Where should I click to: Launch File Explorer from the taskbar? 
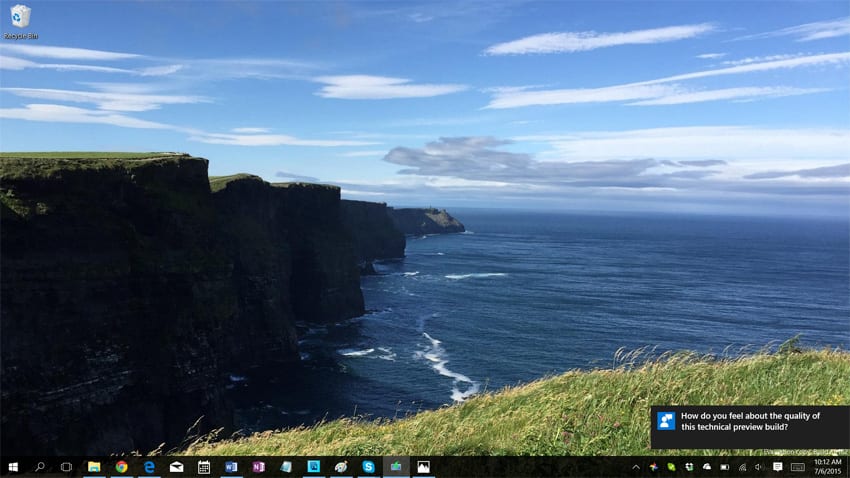coord(94,467)
